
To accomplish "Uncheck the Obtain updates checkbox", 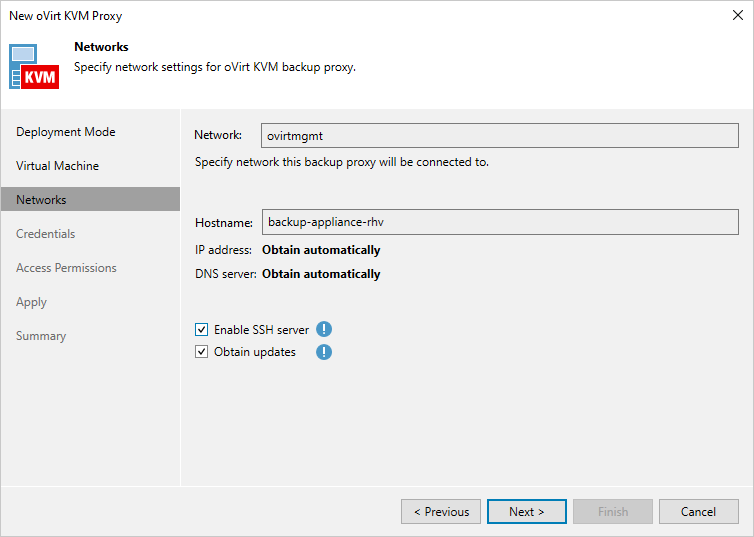I will point(202,352).
